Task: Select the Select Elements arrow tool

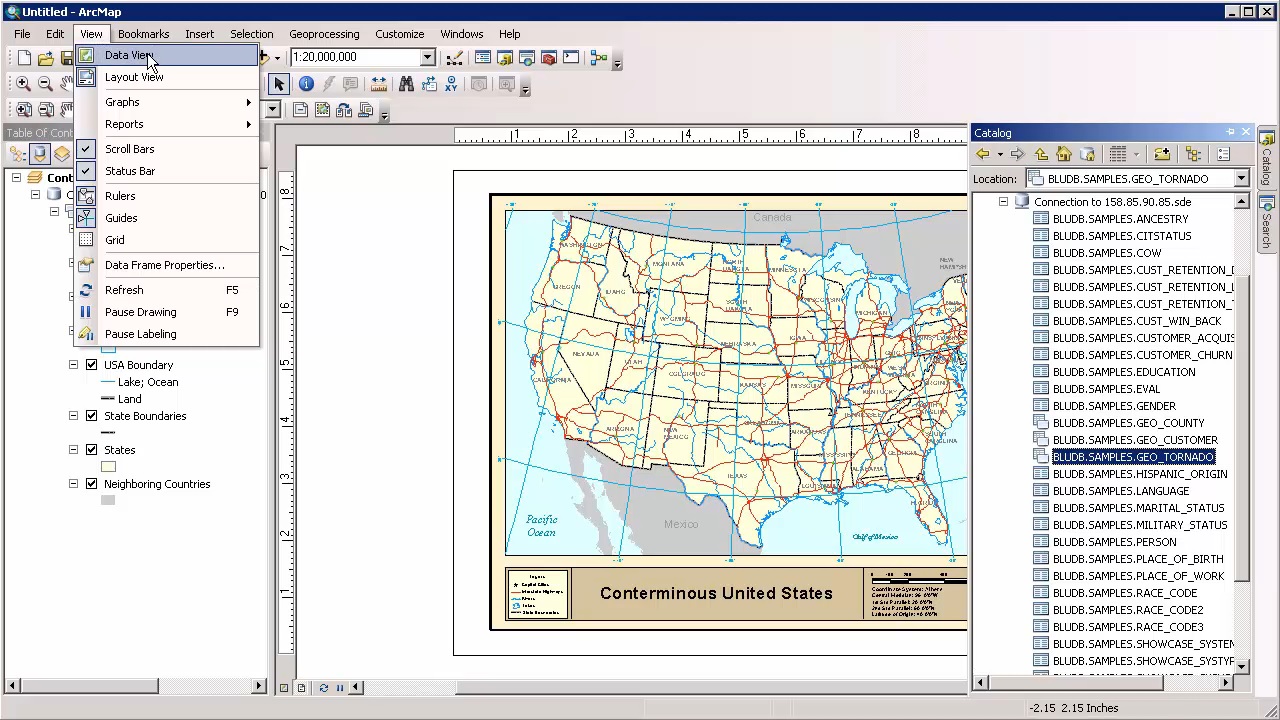Action: [279, 85]
